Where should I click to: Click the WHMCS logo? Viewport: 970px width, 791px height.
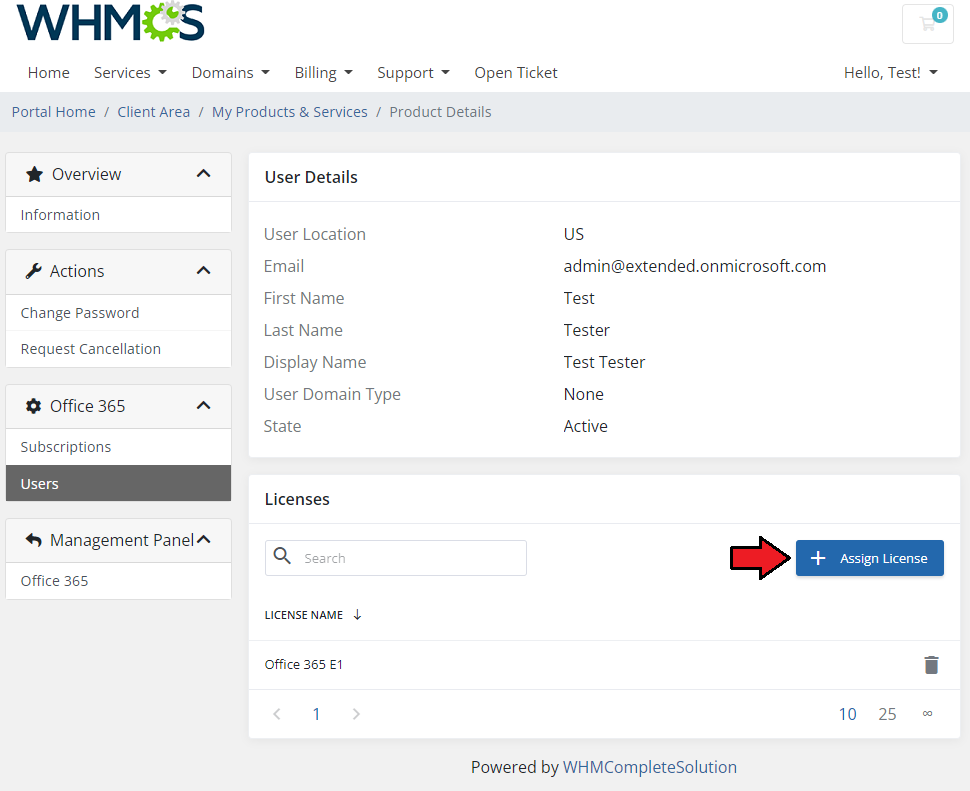click(x=110, y=22)
